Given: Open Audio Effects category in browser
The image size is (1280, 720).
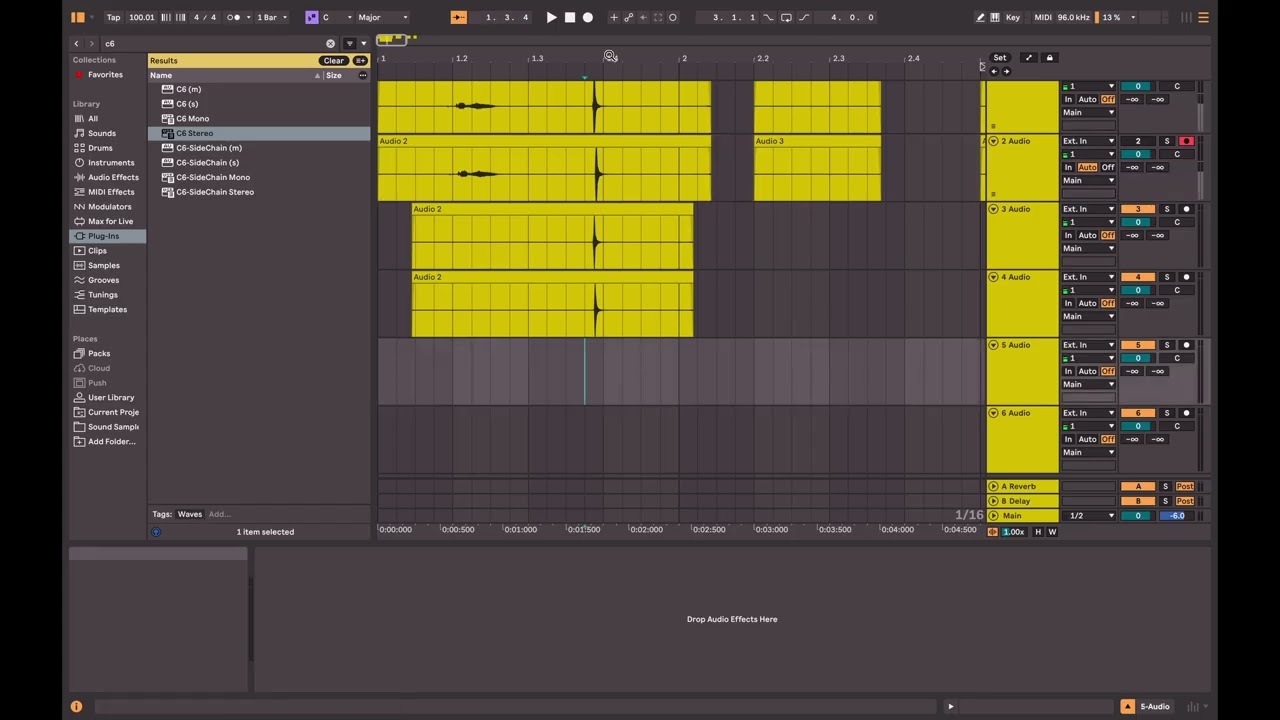Looking at the screenshot, I should pos(113,177).
